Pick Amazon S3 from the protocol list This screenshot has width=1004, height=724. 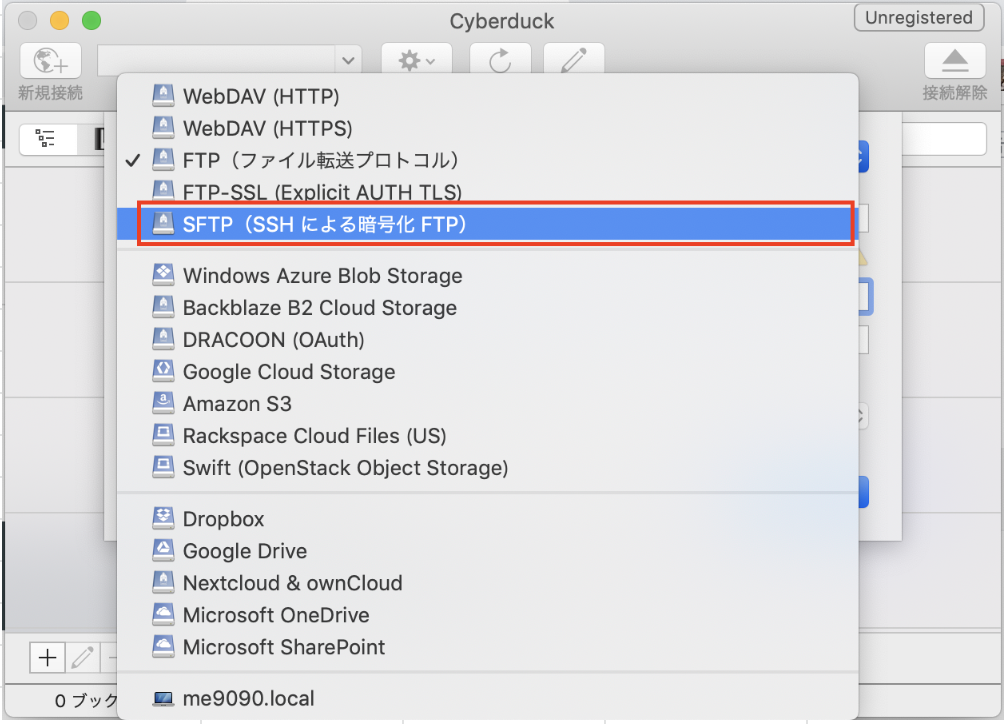487,403
